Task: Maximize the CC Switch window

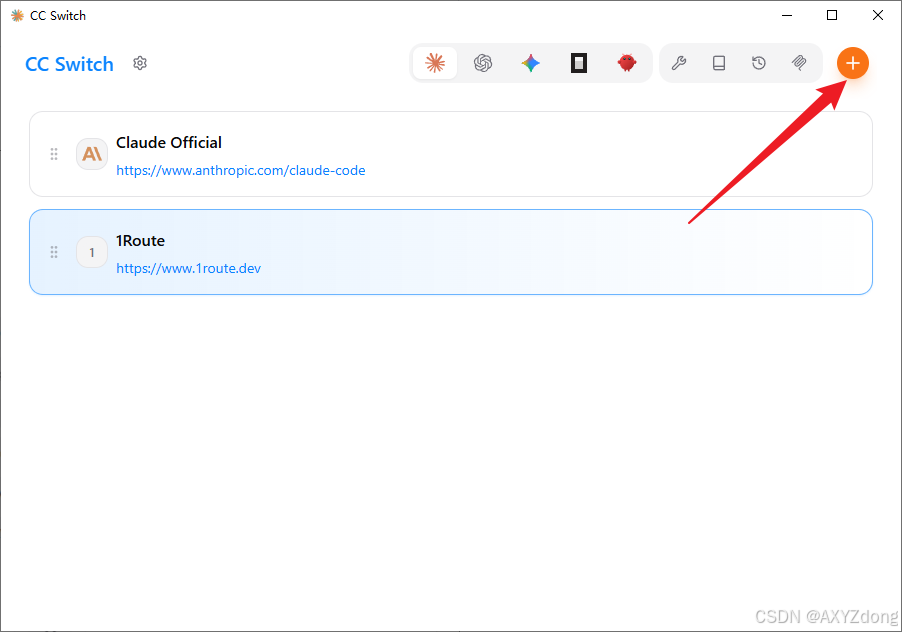Action: 832,16
